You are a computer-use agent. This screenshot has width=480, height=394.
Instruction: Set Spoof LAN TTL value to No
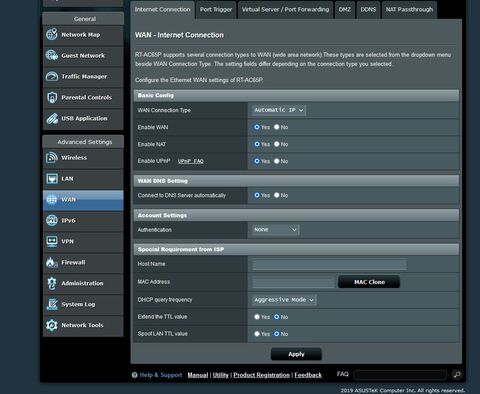(277, 334)
